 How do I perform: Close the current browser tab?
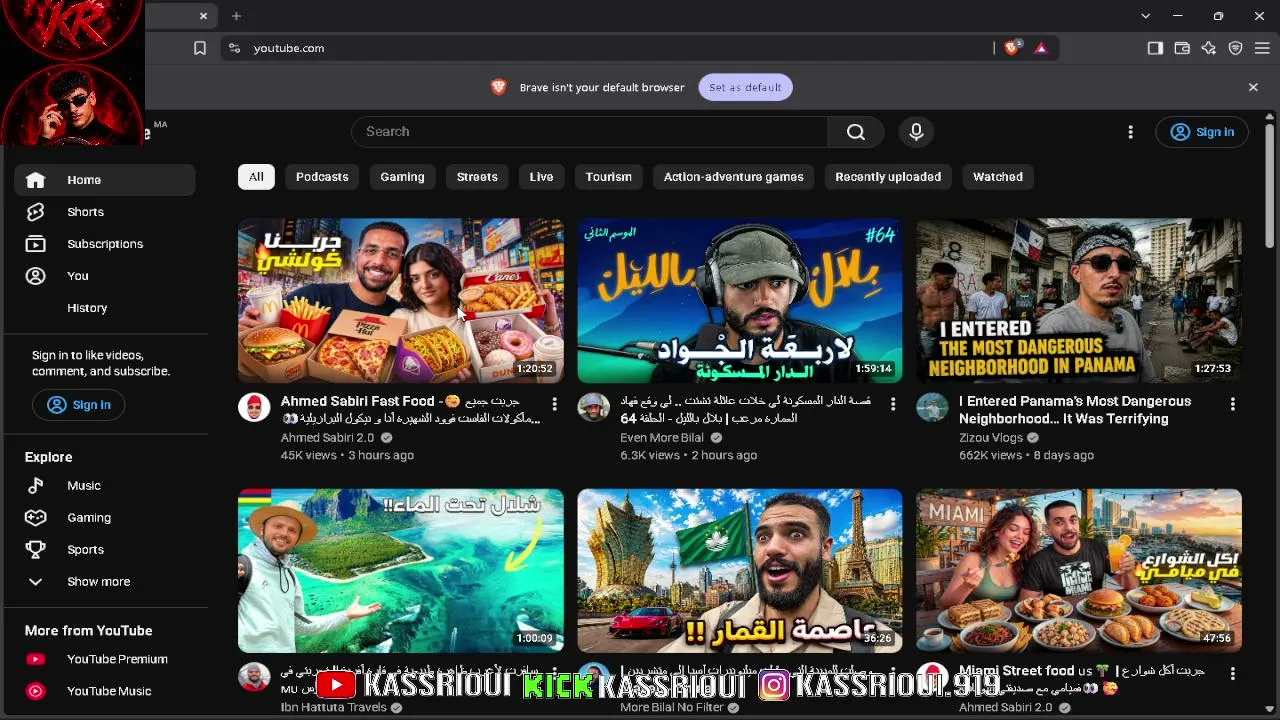pyautogui.click(x=203, y=16)
